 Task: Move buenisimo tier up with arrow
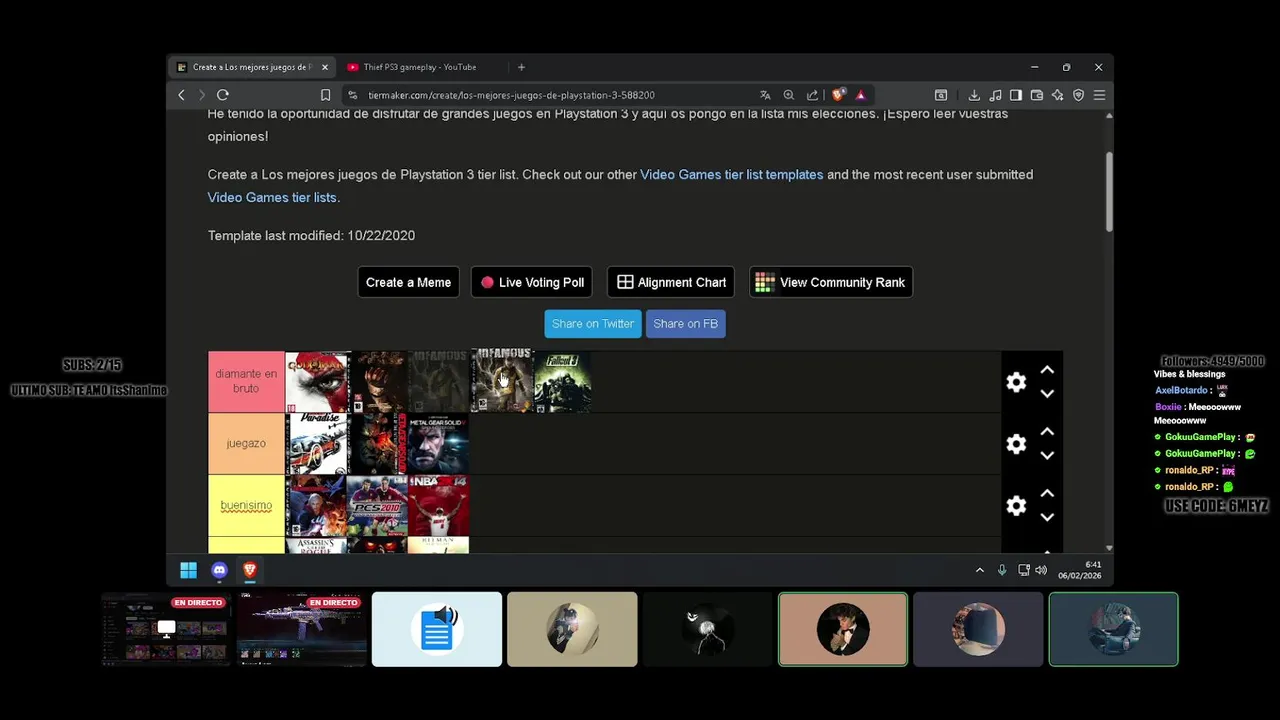1047,494
